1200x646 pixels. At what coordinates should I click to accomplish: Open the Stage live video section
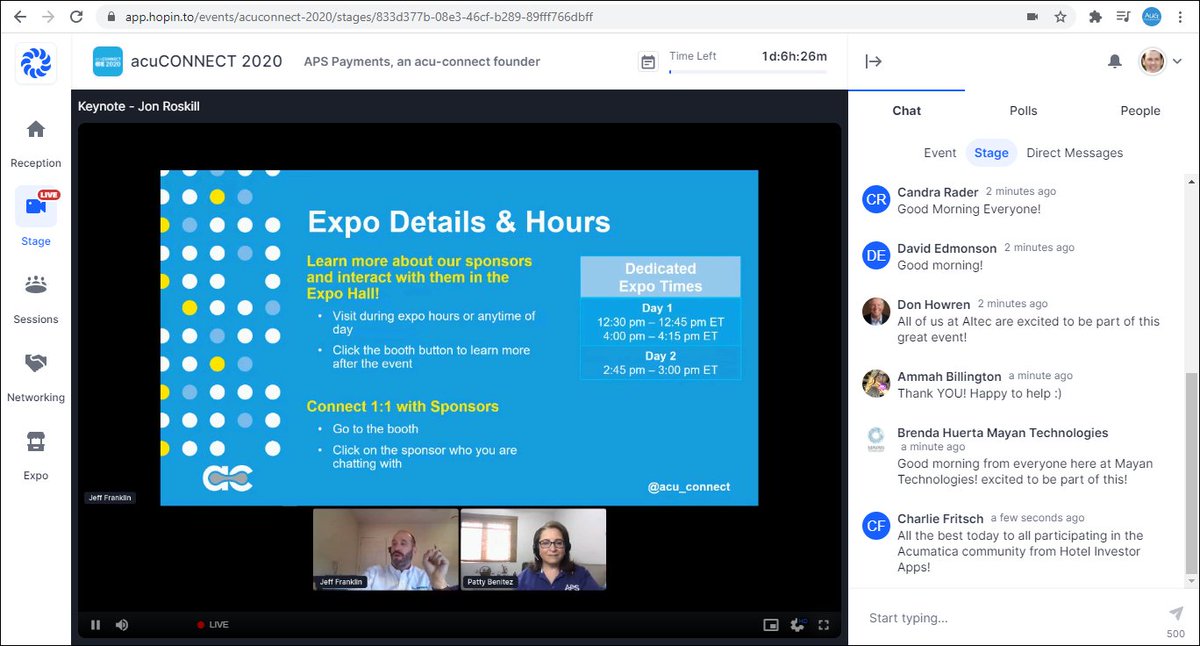pos(36,217)
